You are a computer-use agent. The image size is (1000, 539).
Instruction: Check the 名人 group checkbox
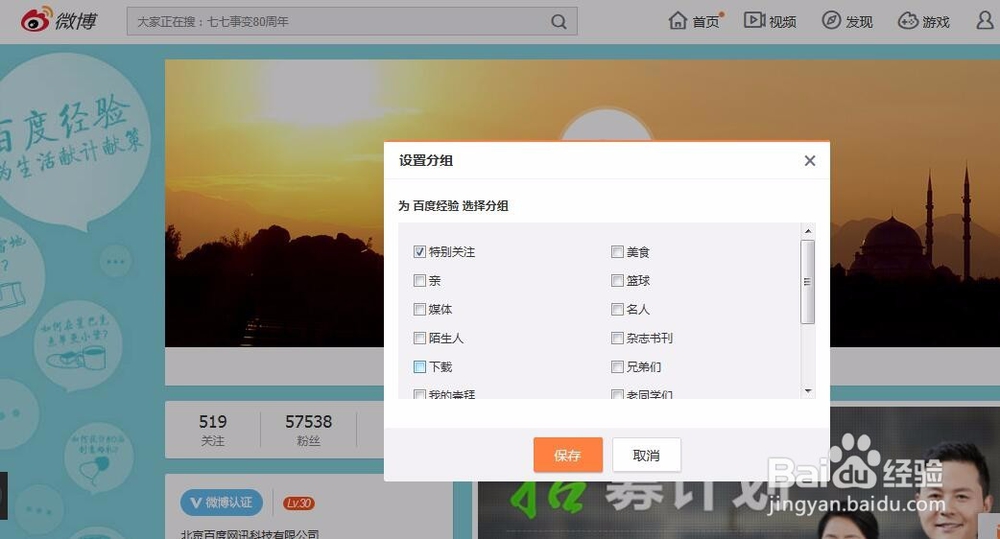pos(617,309)
